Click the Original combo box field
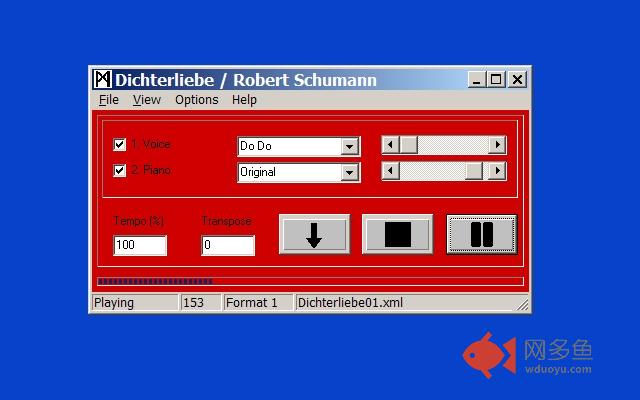The image size is (640, 400). pos(298,172)
